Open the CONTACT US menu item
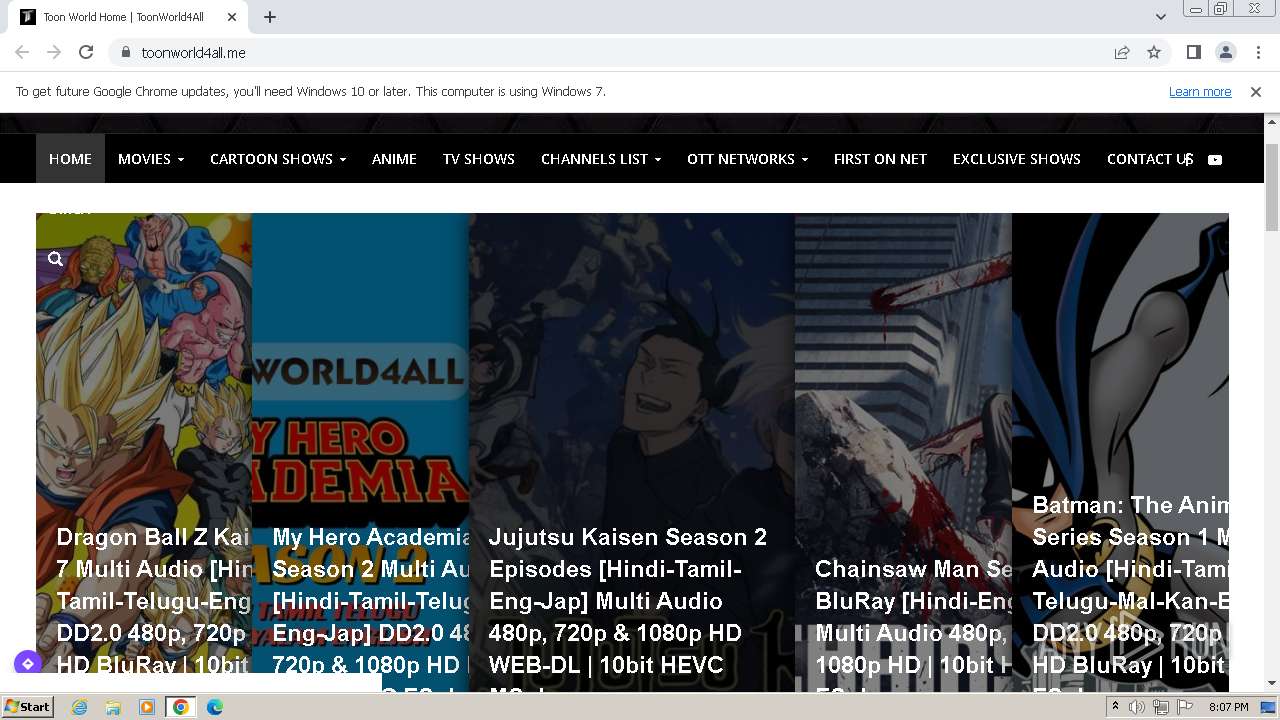 tap(1150, 159)
